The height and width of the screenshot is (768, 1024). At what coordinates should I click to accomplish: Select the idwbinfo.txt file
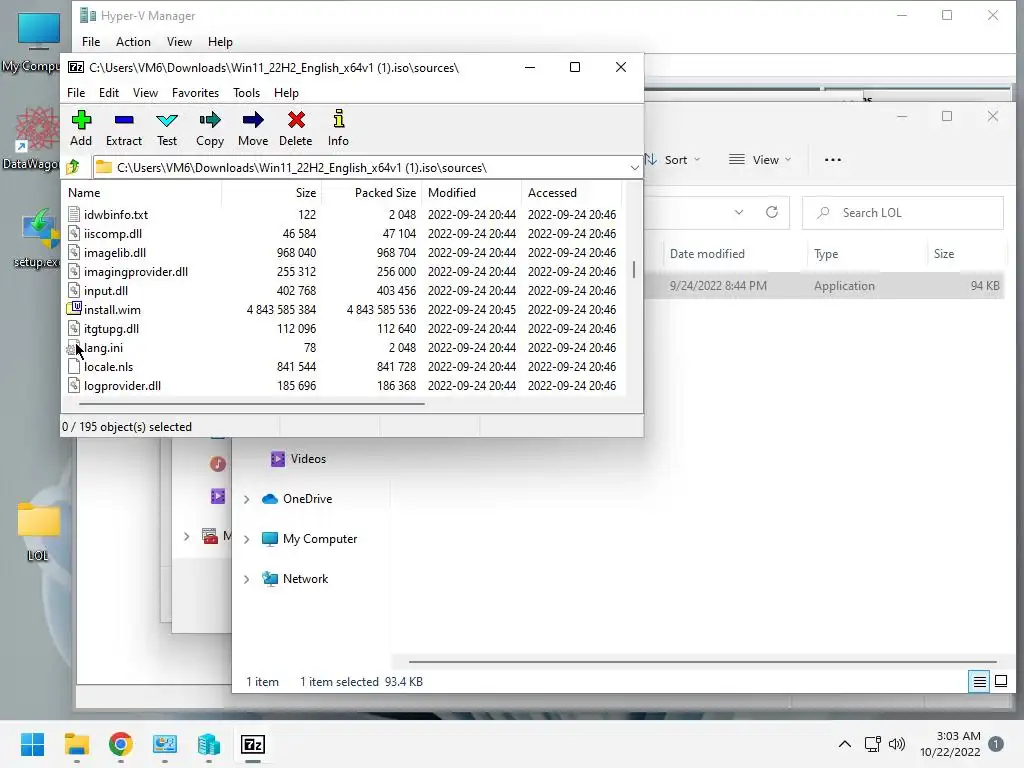pyautogui.click(x=116, y=214)
